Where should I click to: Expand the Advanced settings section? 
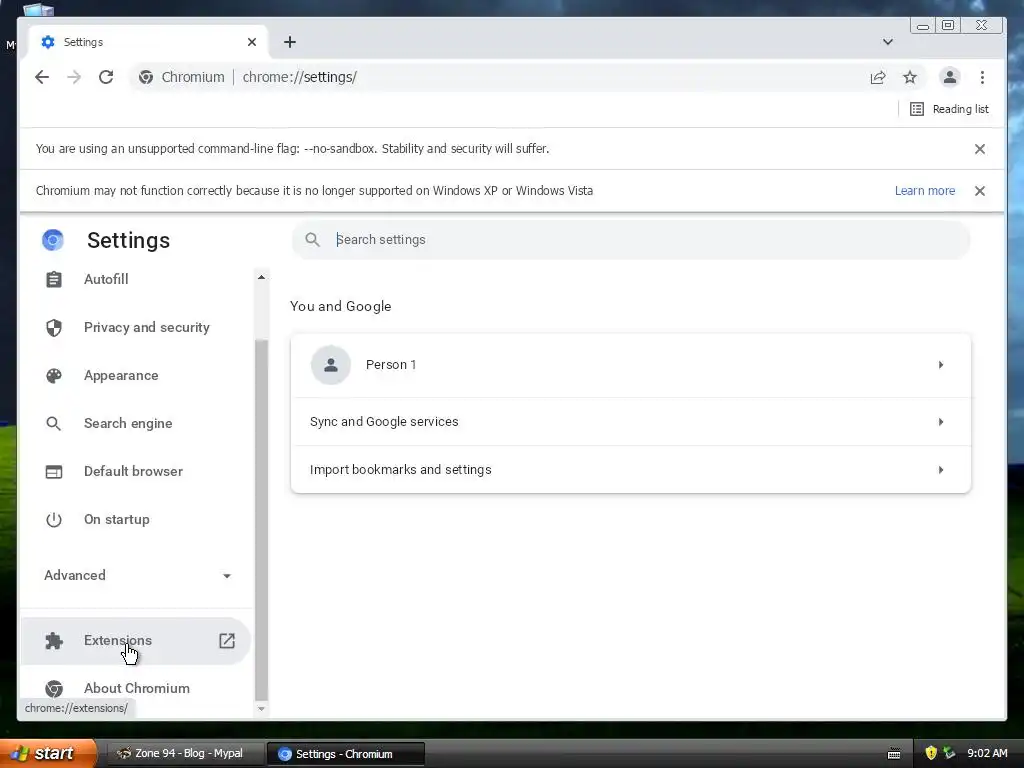pyautogui.click(x=137, y=575)
